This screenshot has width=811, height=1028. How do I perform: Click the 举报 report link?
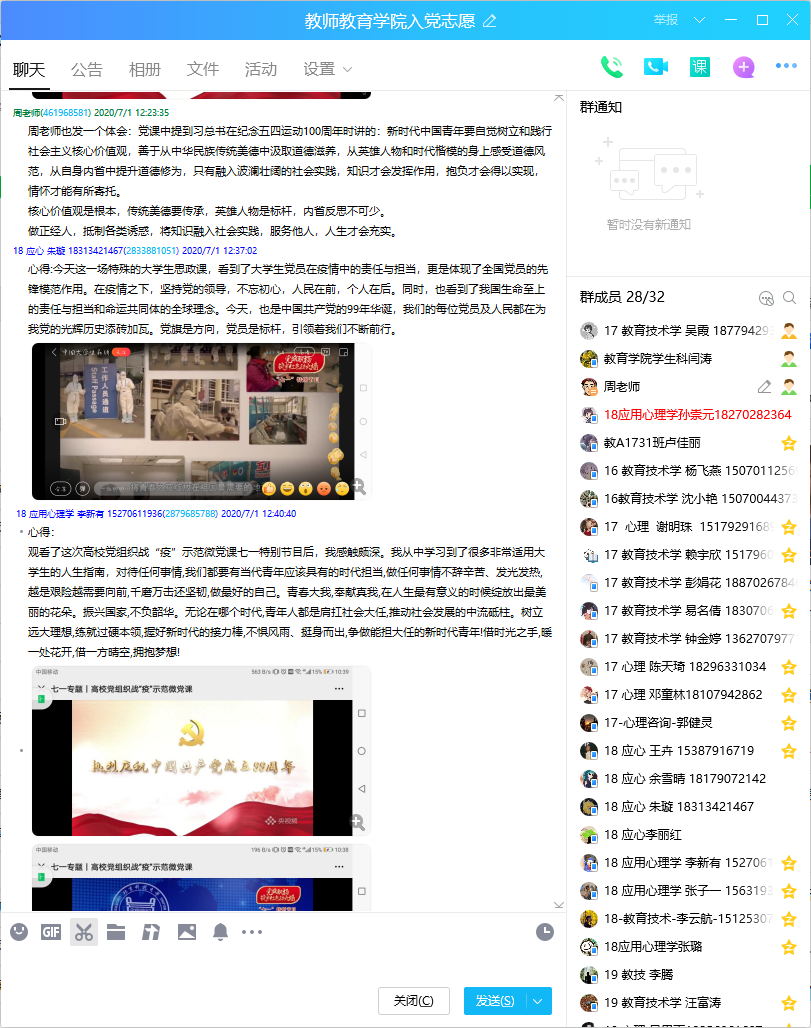[666, 20]
